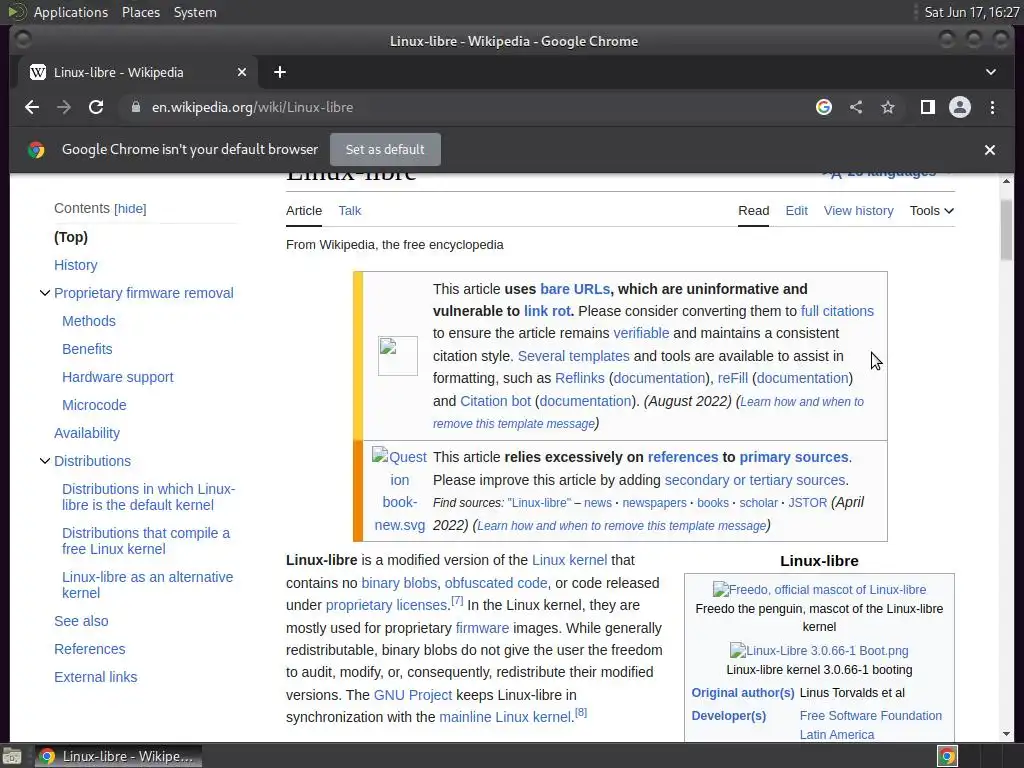Click the scrollbar down arrow
Image resolution: width=1024 pixels, height=768 pixels.
[x=1006, y=734]
